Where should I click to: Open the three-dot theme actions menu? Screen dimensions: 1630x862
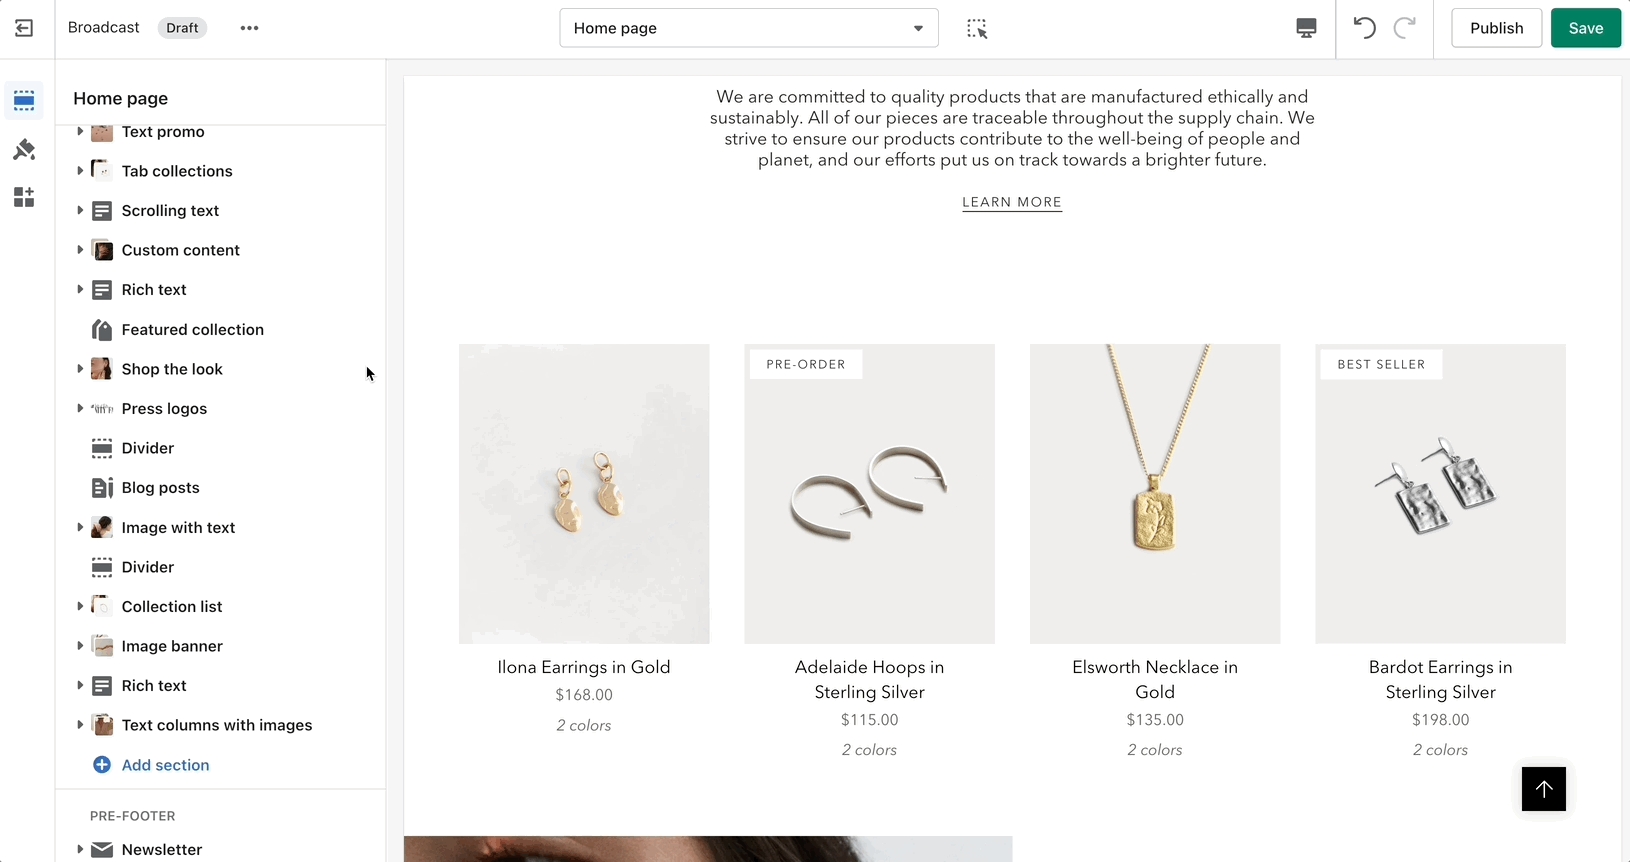[x=250, y=28]
